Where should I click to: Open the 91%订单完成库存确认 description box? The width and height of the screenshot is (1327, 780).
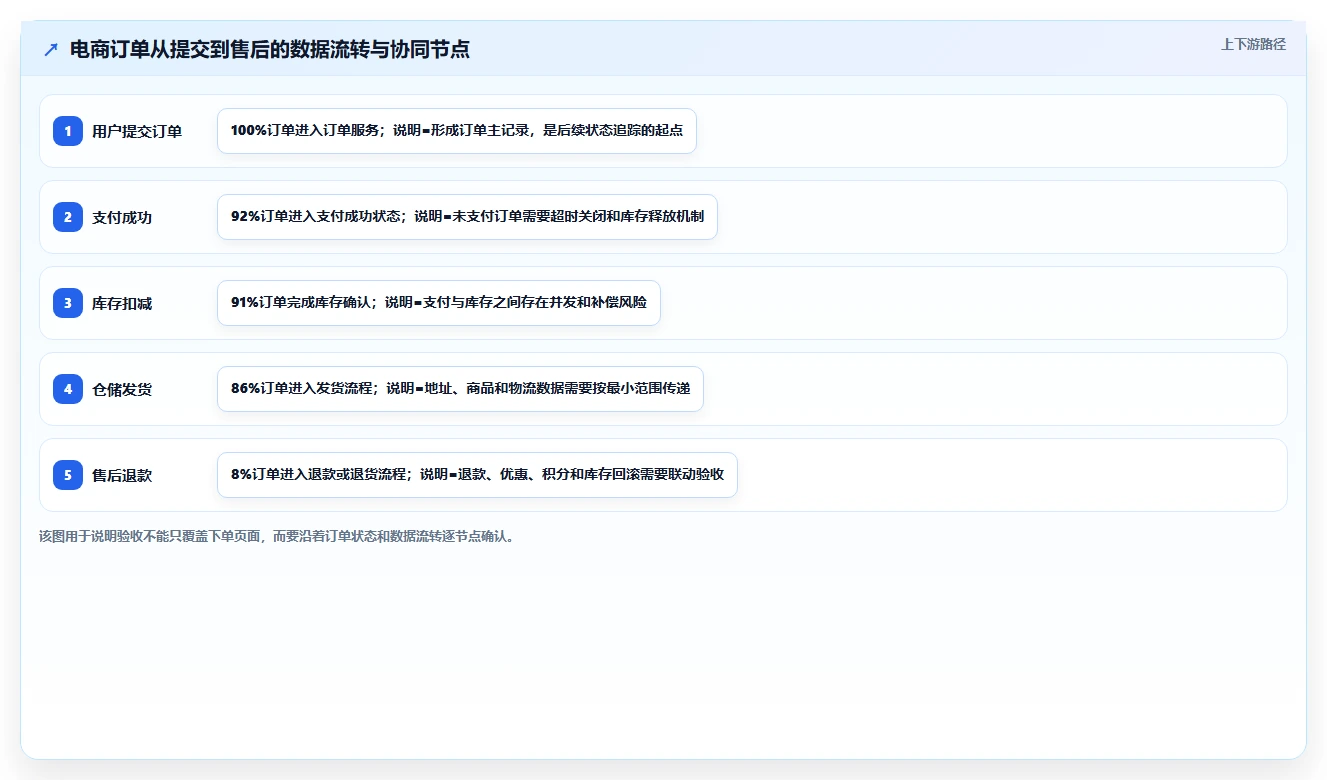[x=439, y=303]
